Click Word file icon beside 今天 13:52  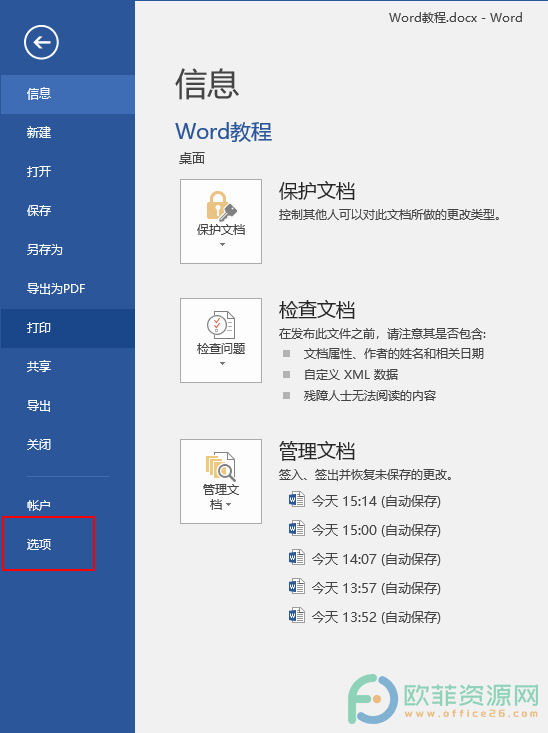pyautogui.click(x=297, y=616)
